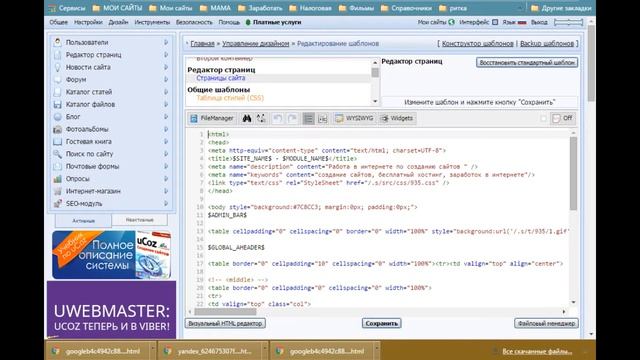Switch to the Активные tab
Viewport: 640px width, 360px height.
point(83,221)
